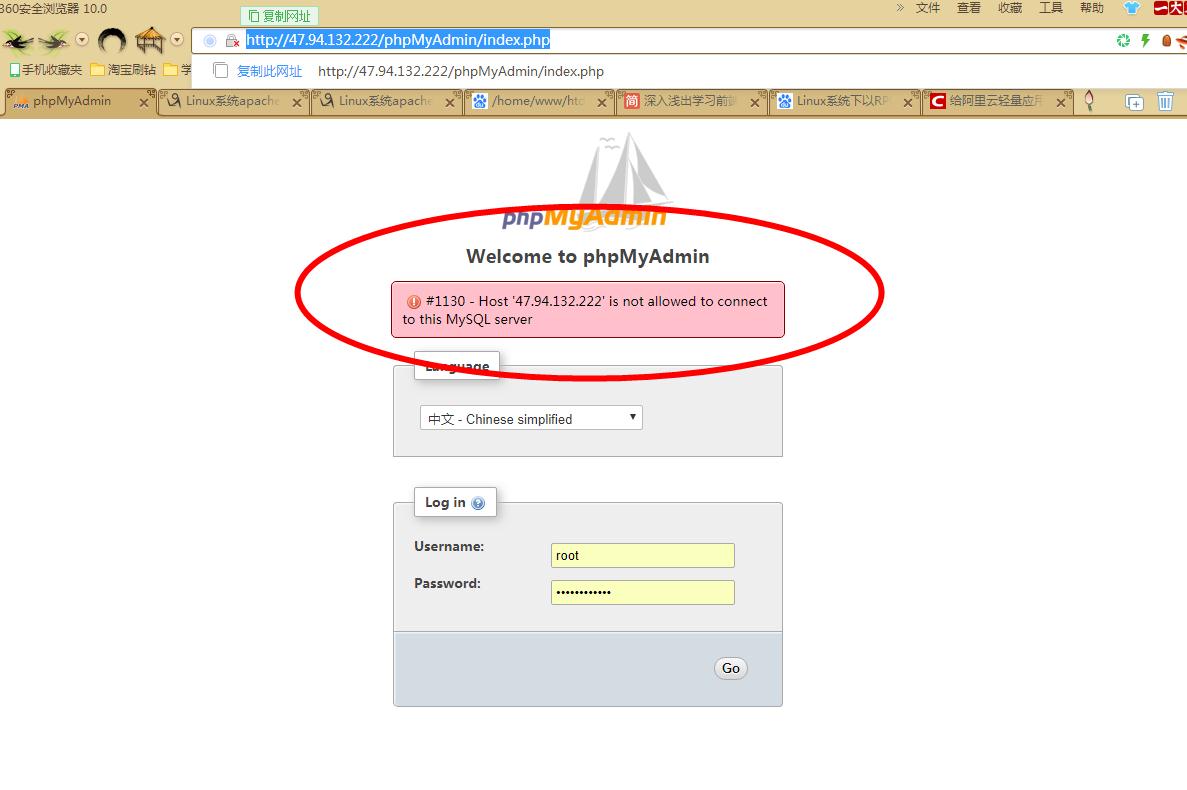Open the dropdown next to pavilion icon
Viewport: 1187px width, 790px height.
tap(177, 39)
